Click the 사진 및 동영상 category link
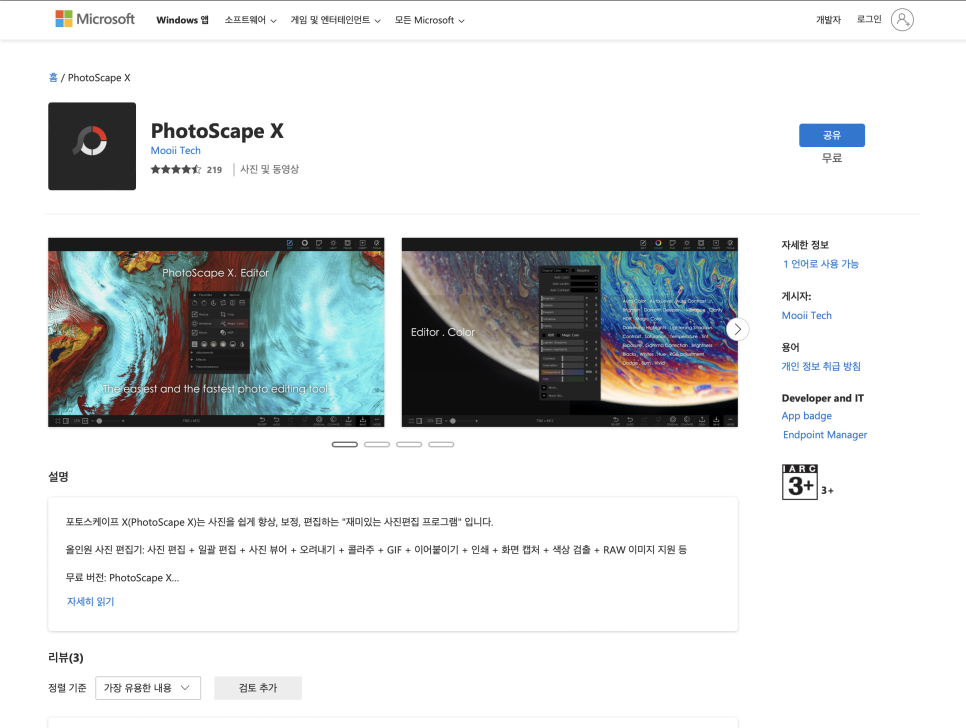Image resolution: width=966 pixels, height=728 pixels. pos(269,169)
